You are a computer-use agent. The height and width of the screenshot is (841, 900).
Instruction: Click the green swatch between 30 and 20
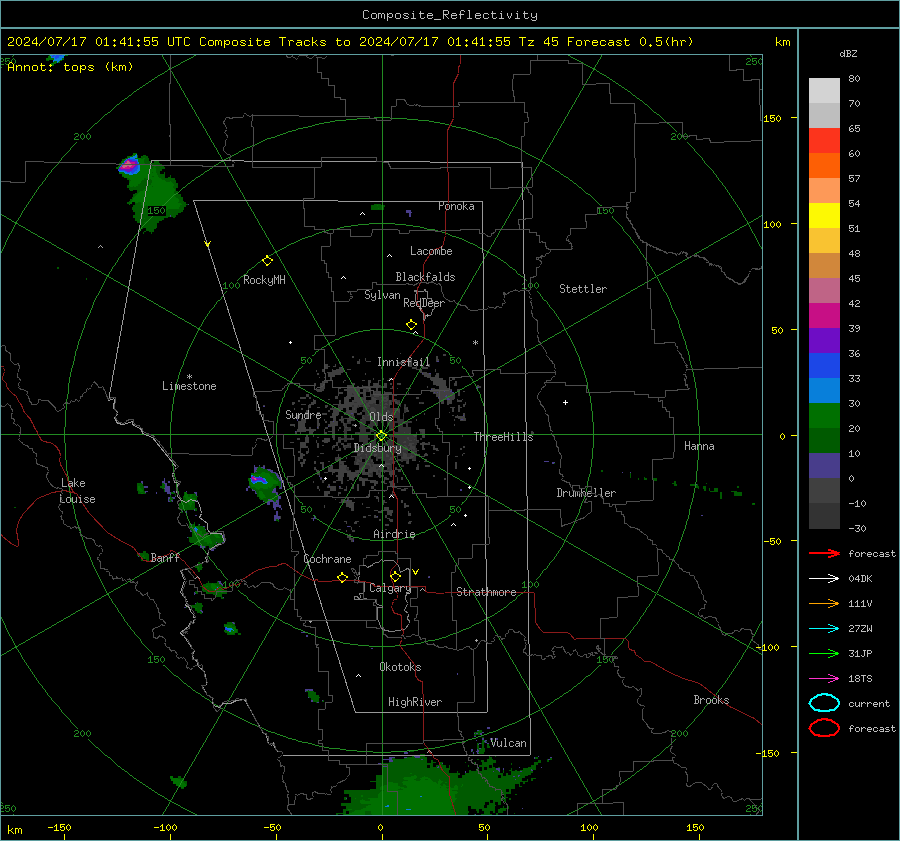(824, 415)
